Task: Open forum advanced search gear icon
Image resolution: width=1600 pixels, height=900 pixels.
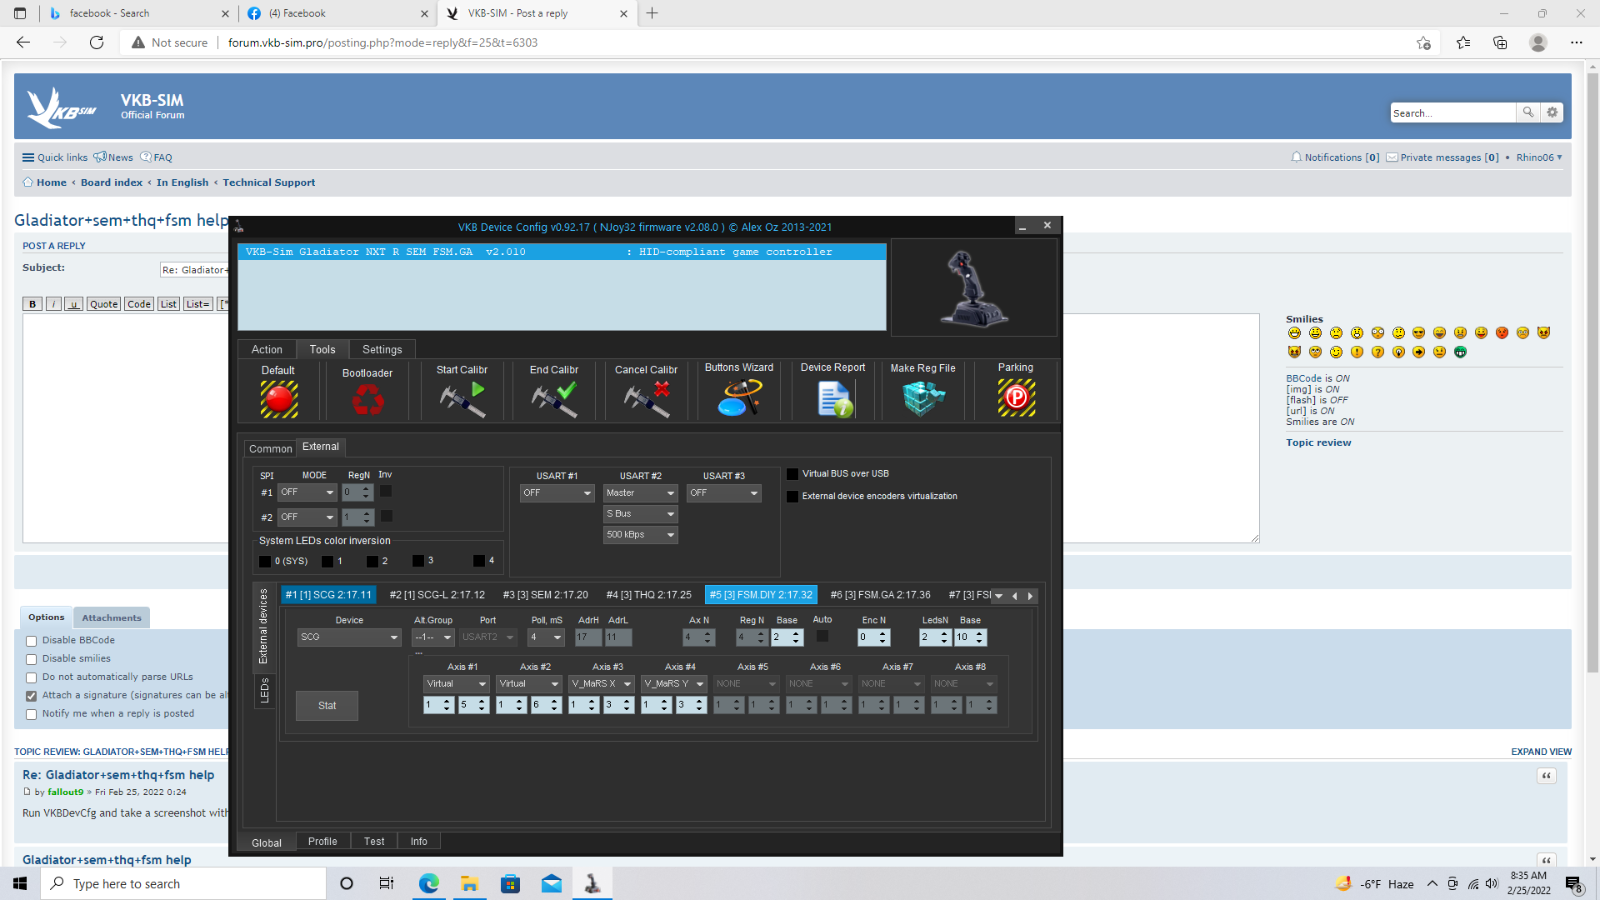Action: click(x=1552, y=113)
